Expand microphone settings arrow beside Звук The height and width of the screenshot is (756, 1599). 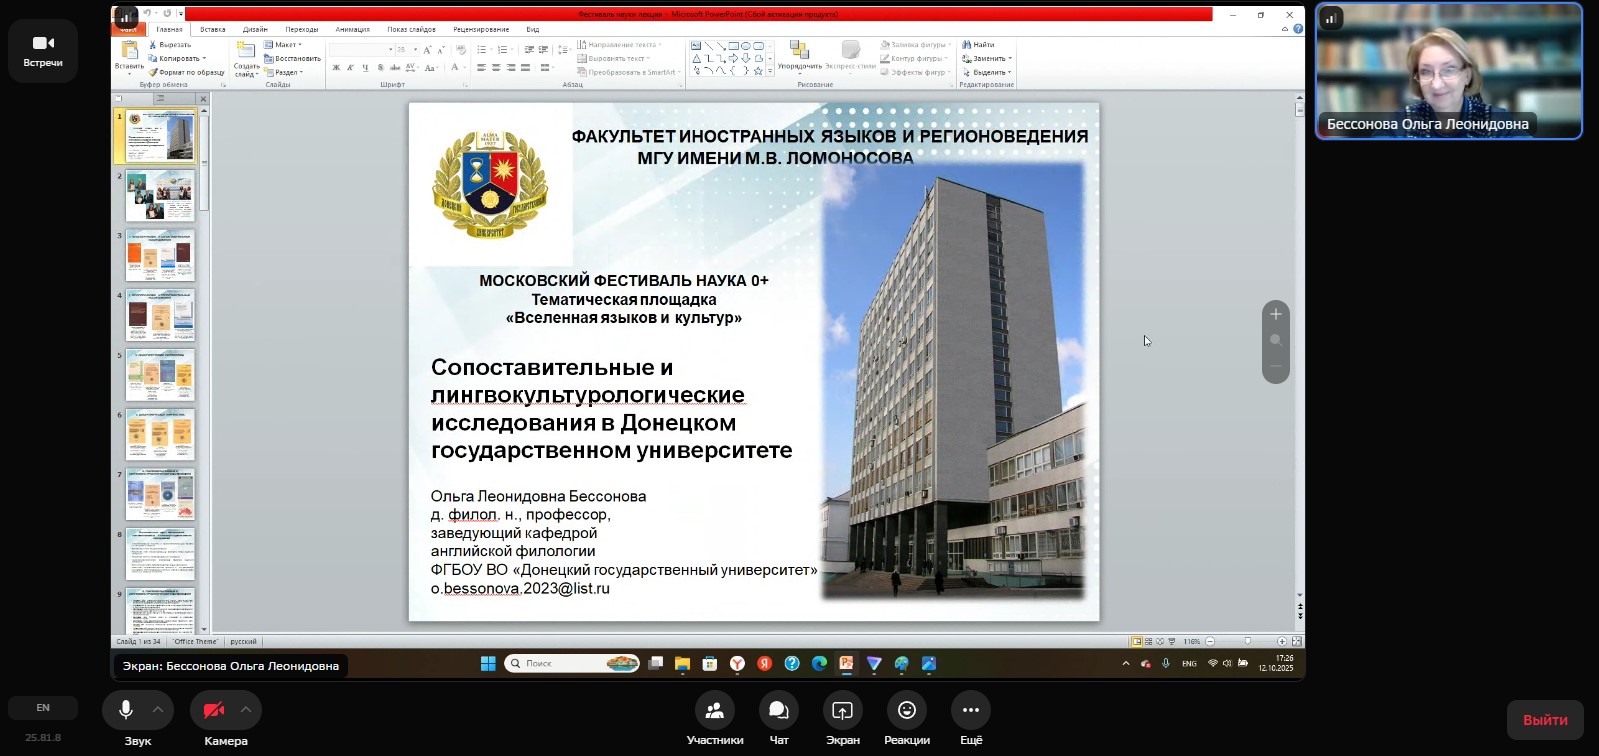point(158,710)
